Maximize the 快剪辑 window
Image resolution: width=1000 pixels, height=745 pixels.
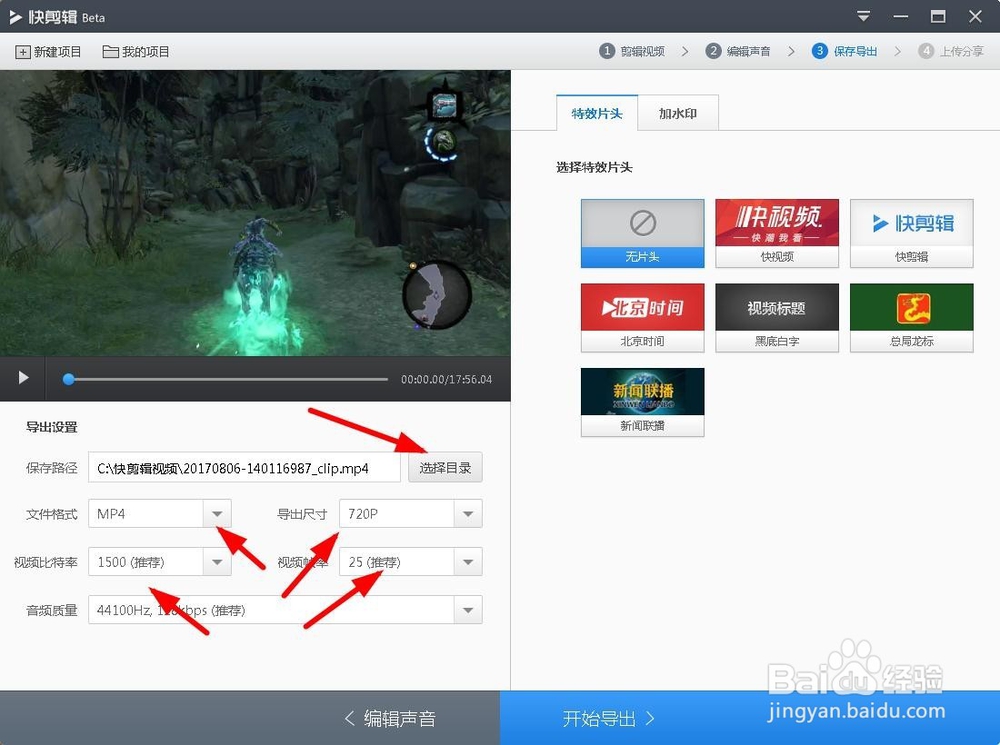[938, 16]
